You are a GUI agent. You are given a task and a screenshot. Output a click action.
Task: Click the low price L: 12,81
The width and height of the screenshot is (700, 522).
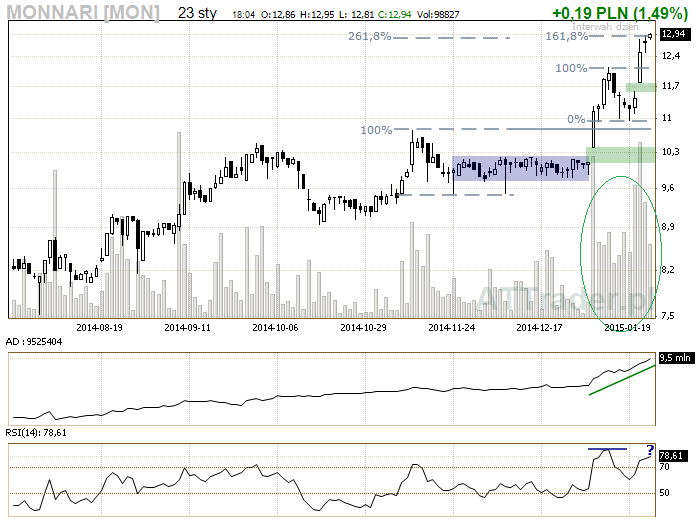356,15
